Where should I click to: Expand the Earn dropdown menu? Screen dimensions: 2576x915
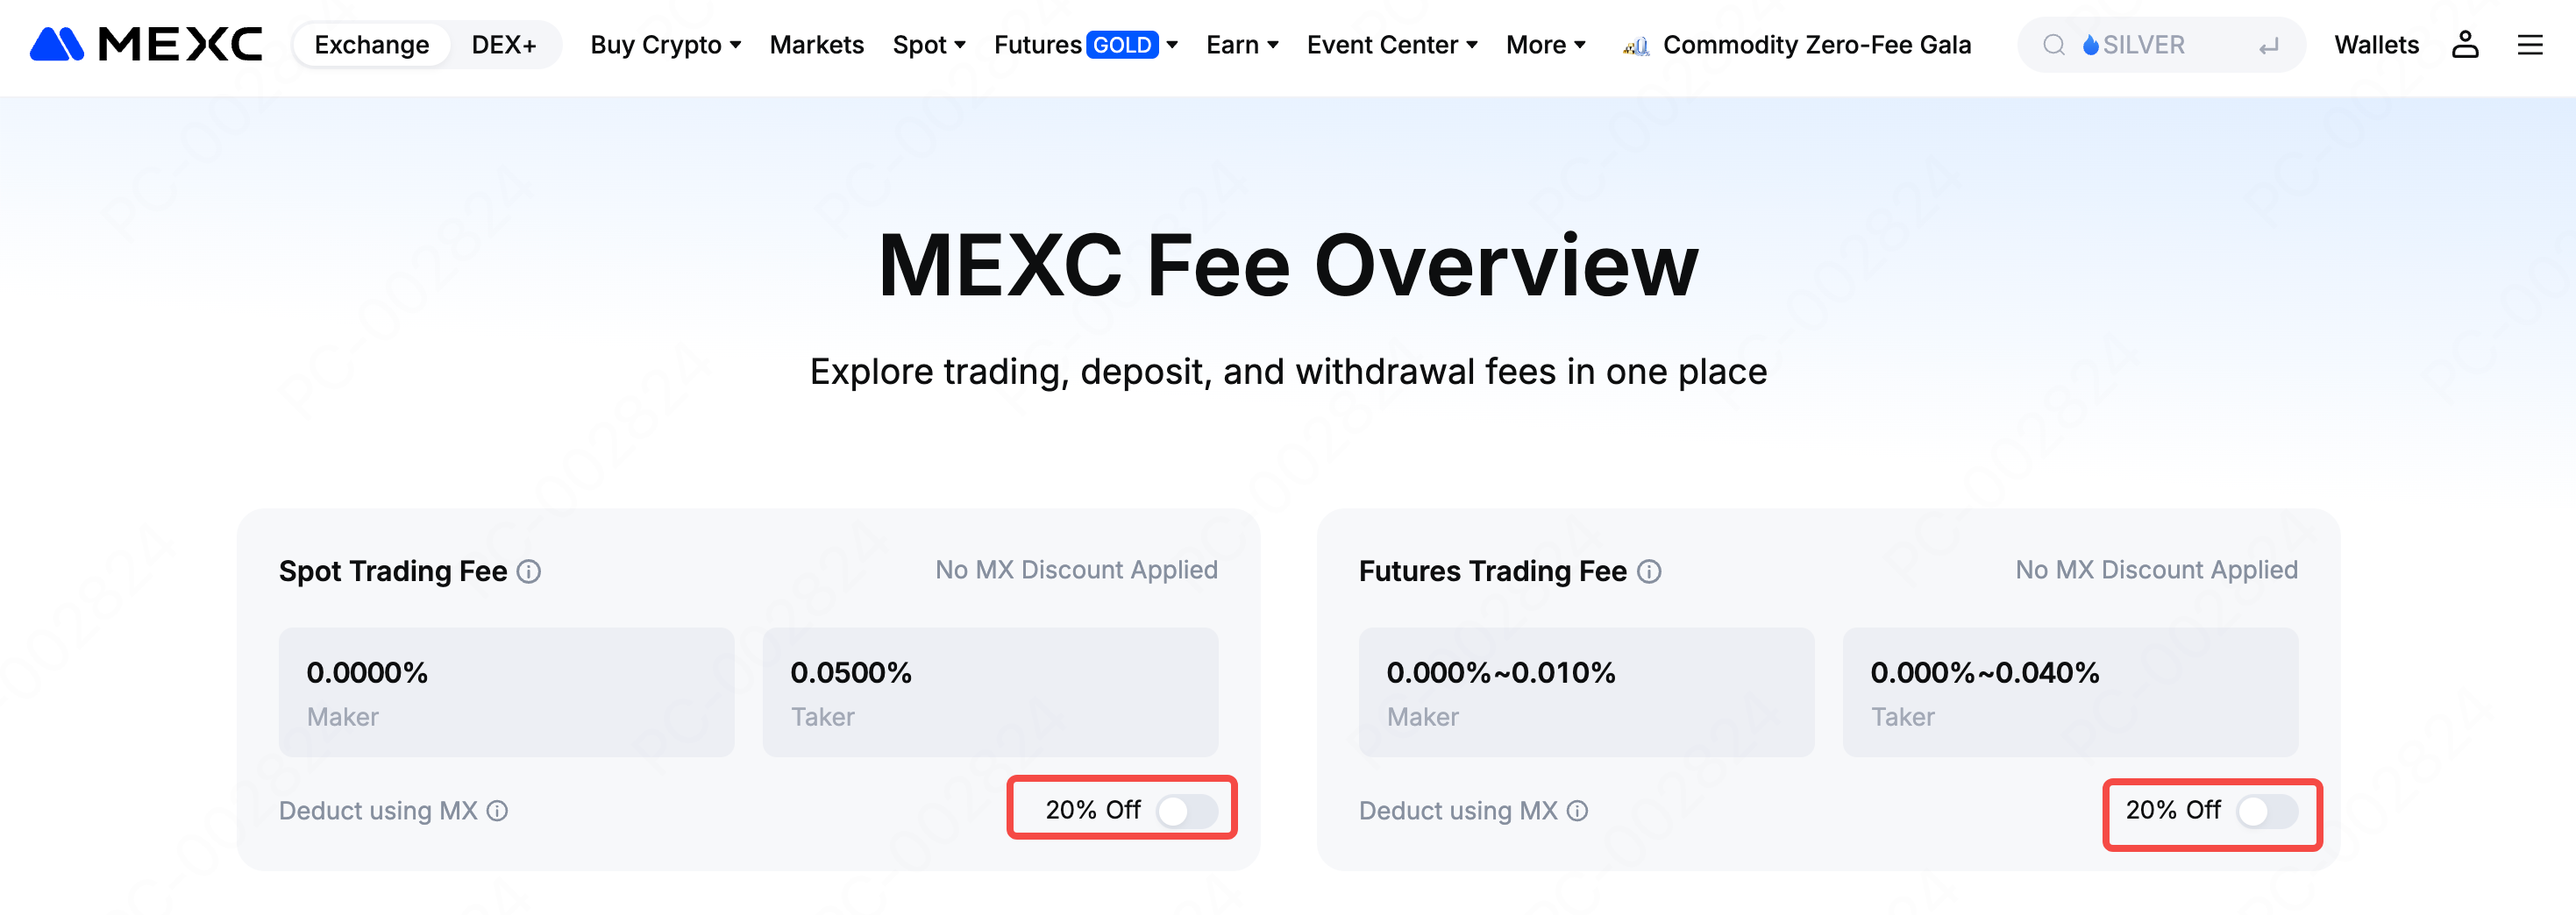(x=1241, y=45)
